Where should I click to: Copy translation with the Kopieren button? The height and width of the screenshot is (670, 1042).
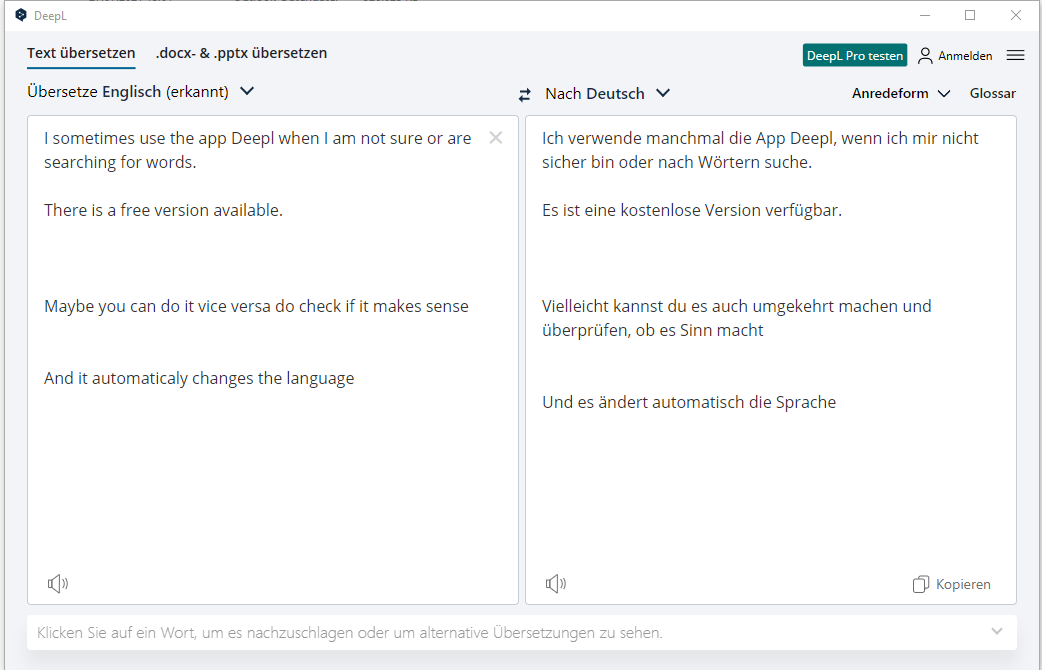[952, 584]
